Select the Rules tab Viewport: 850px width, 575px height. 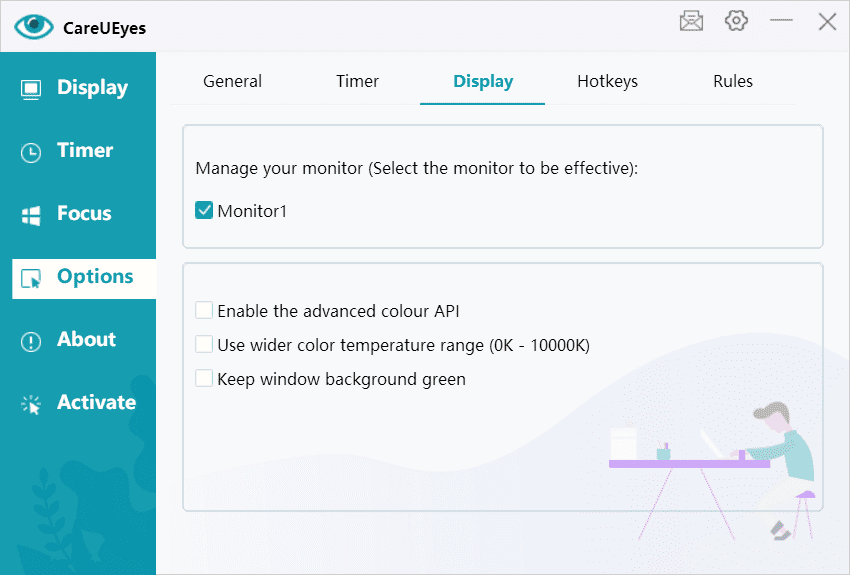pos(733,82)
